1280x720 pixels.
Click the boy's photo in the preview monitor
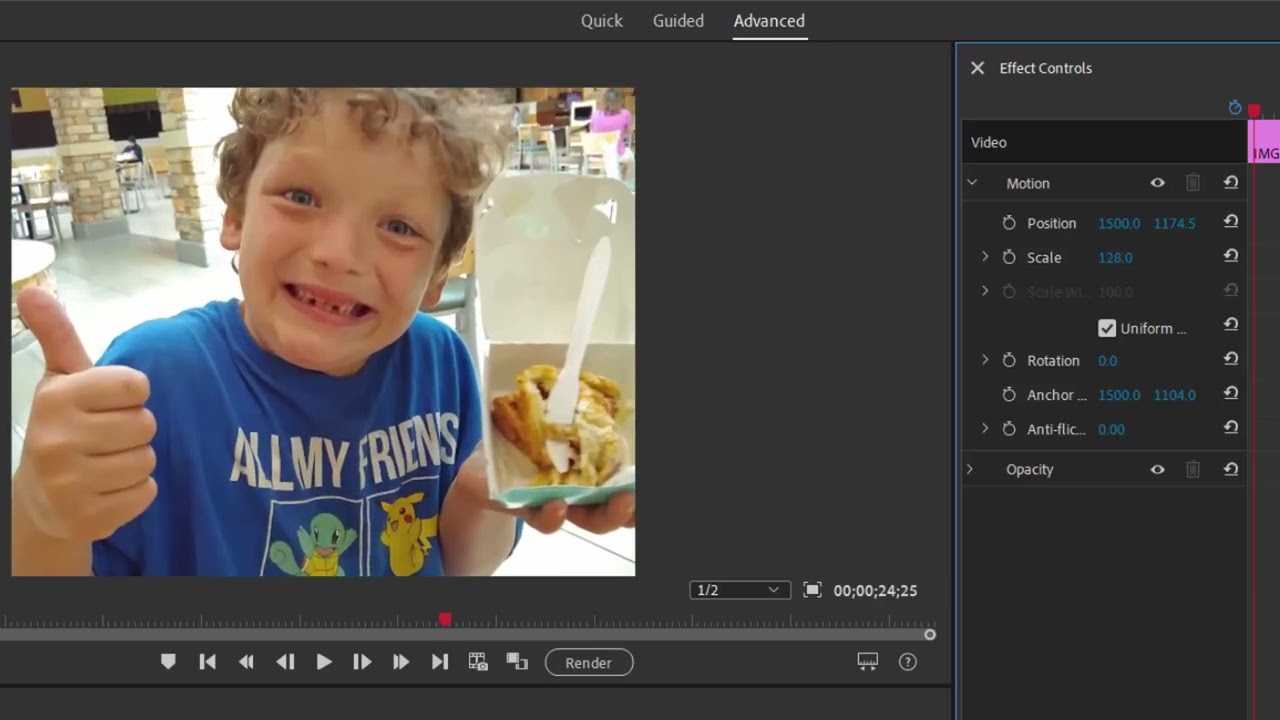pos(323,332)
